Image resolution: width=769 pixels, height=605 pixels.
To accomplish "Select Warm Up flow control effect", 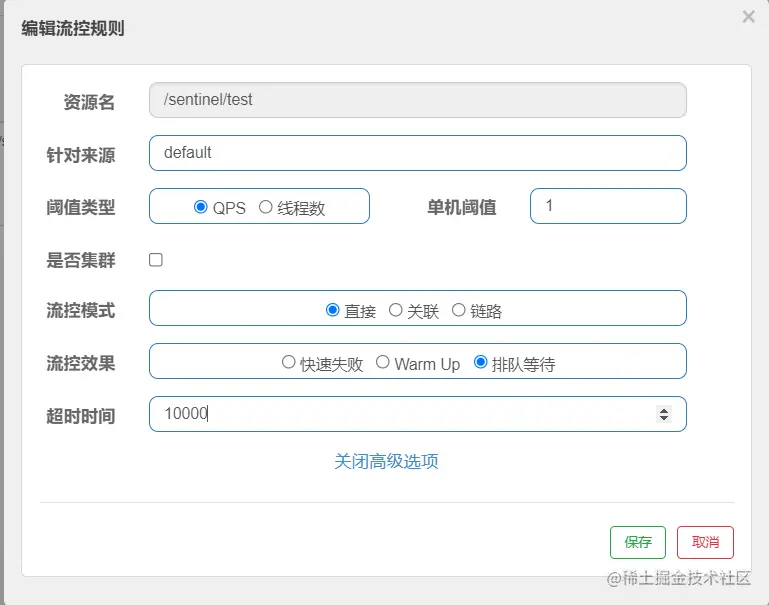I will pos(383,362).
